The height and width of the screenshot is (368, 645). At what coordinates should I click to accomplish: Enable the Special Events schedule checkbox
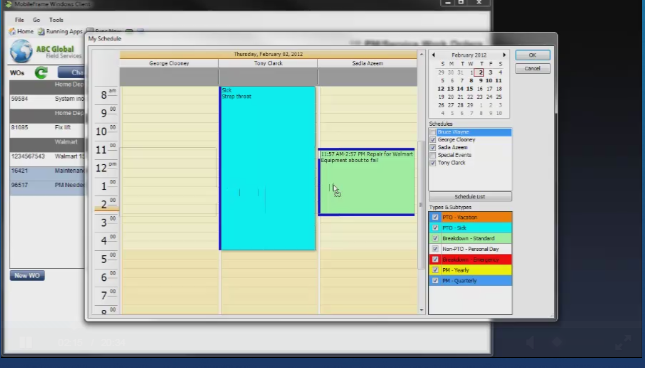click(432, 155)
